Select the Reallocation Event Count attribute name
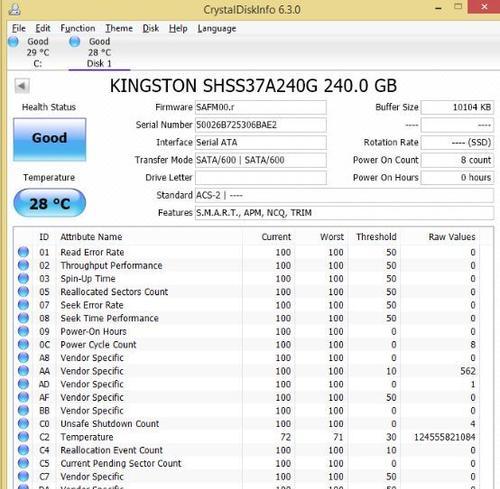 pyautogui.click(x=112, y=450)
